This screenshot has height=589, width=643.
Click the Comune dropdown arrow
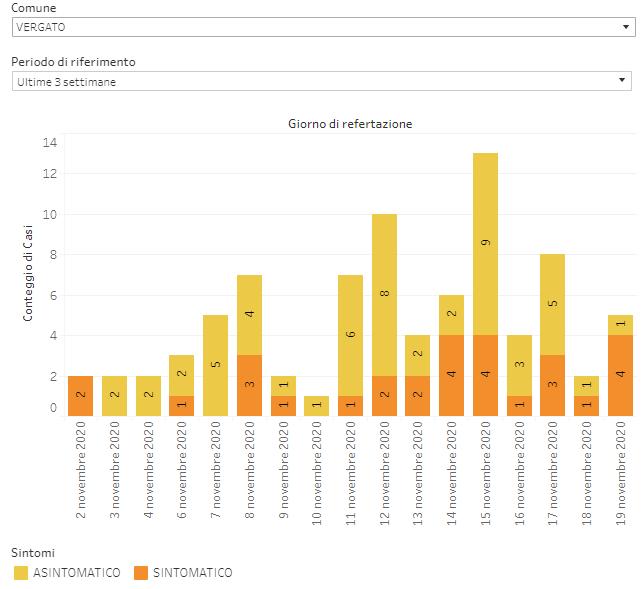(x=624, y=27)
